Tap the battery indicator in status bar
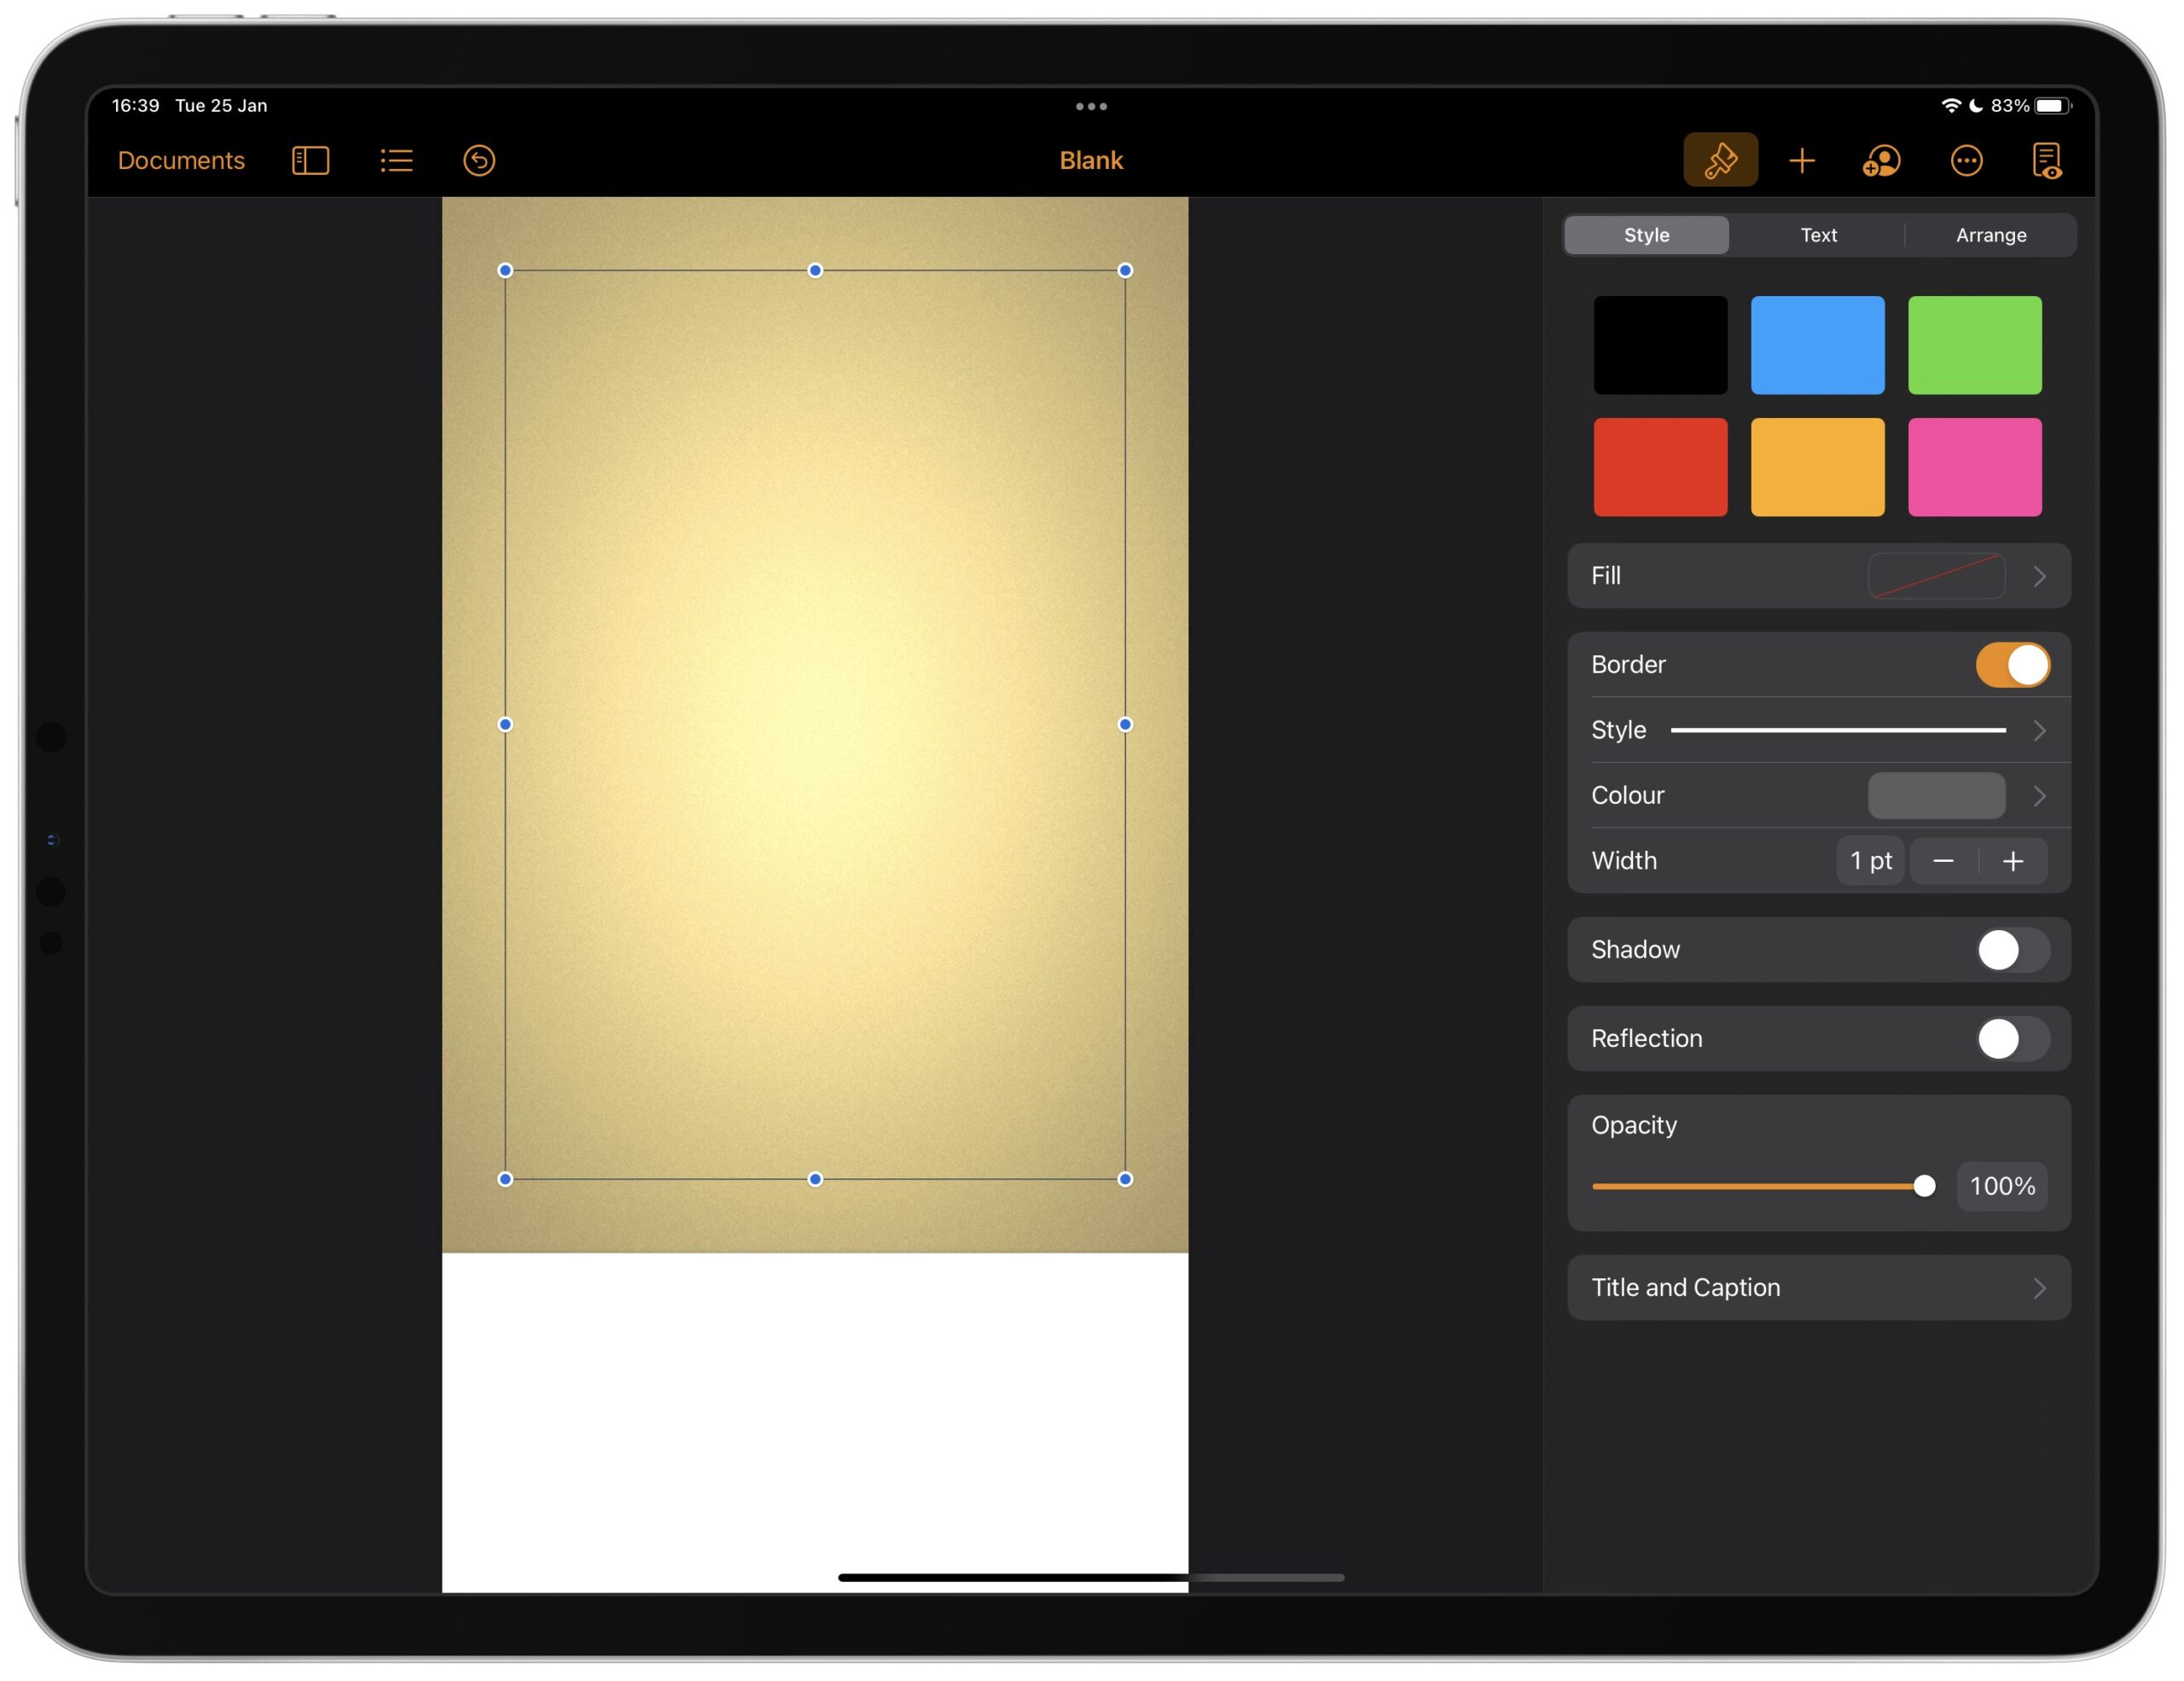Image resolution: width=2184 pixels, height=1681 pixels. pyautogui.click(x=2053, y=105)
